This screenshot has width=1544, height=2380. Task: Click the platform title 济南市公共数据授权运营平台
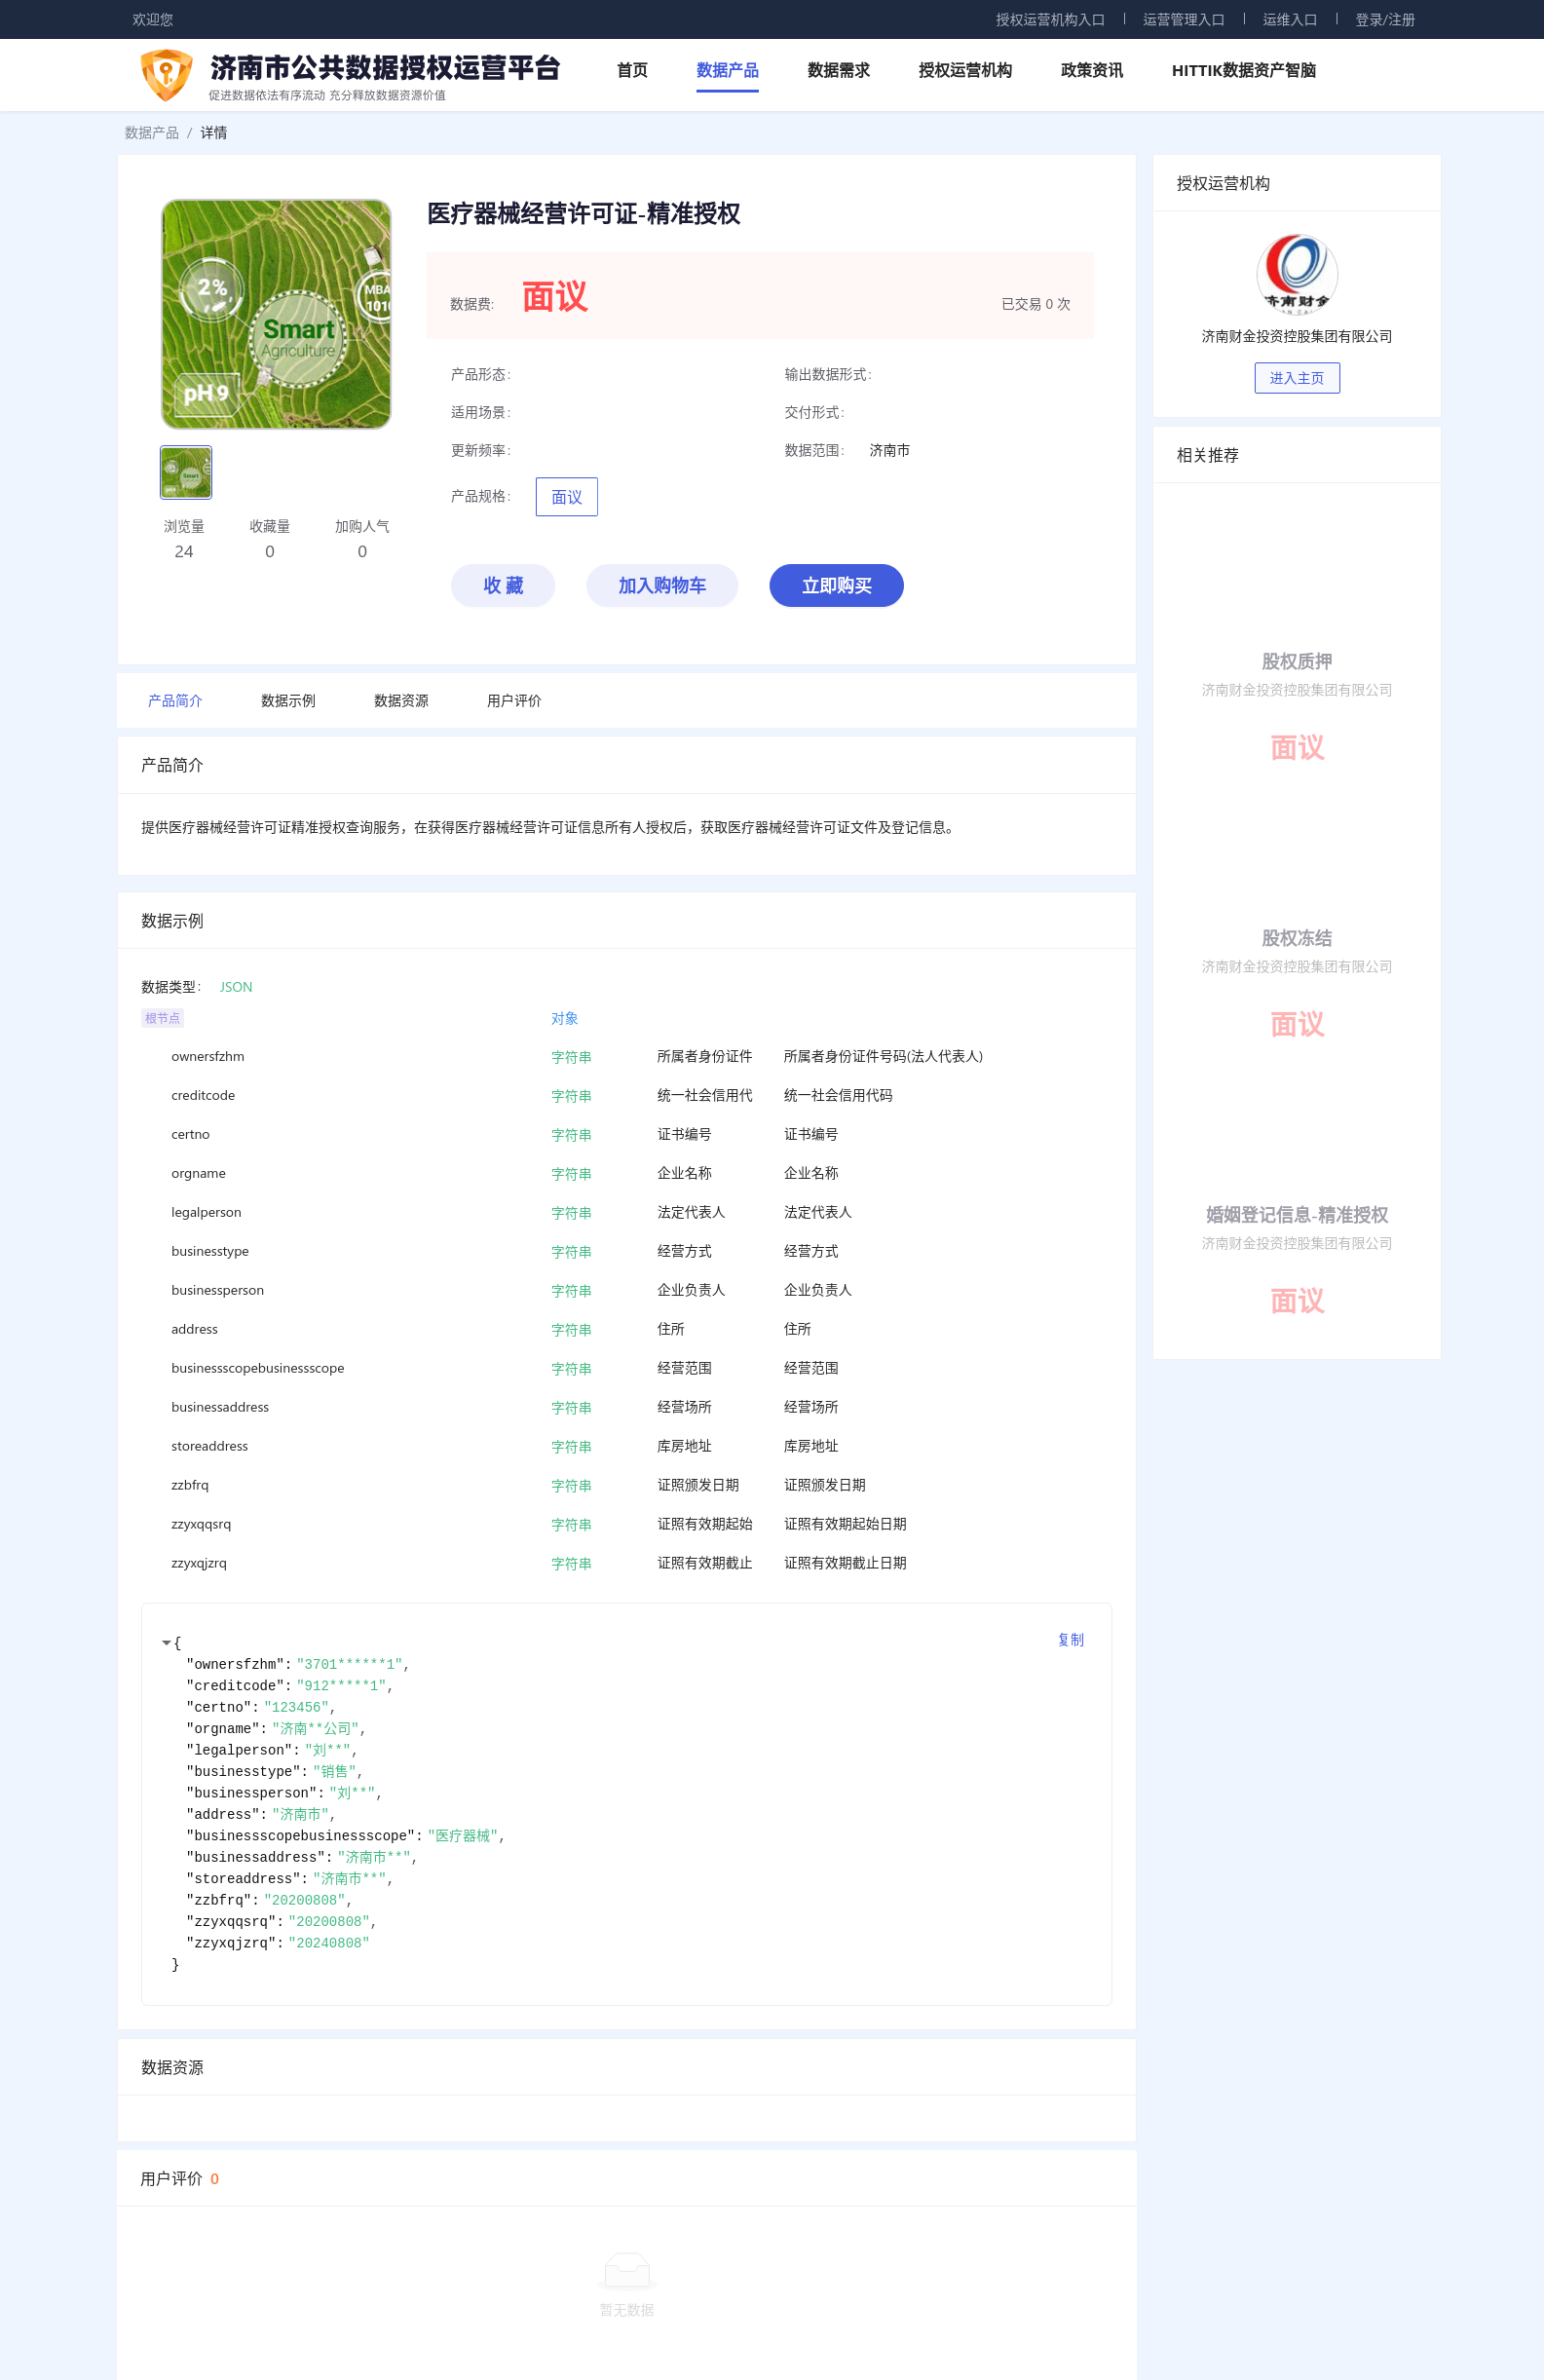click(385, 67)
